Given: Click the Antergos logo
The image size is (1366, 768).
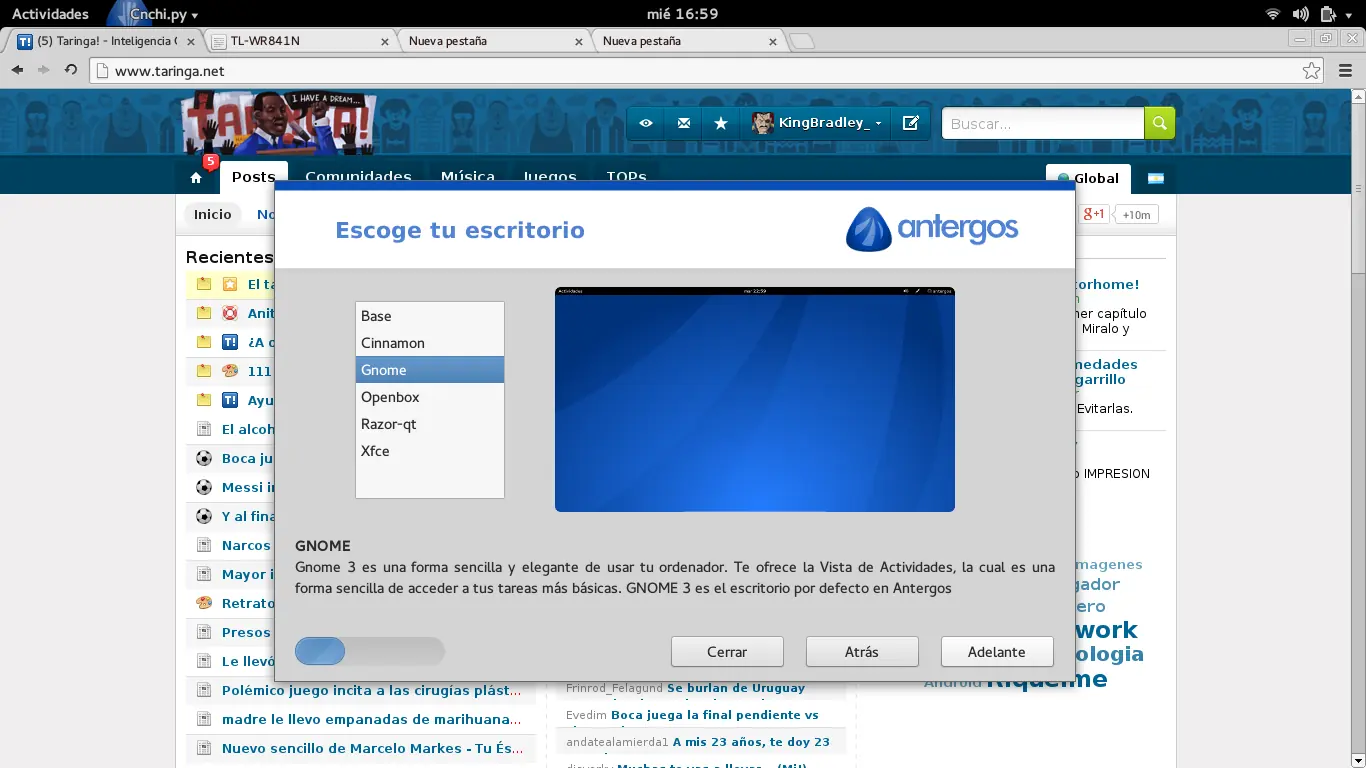Looking at the screenshot, I should 932,229.
